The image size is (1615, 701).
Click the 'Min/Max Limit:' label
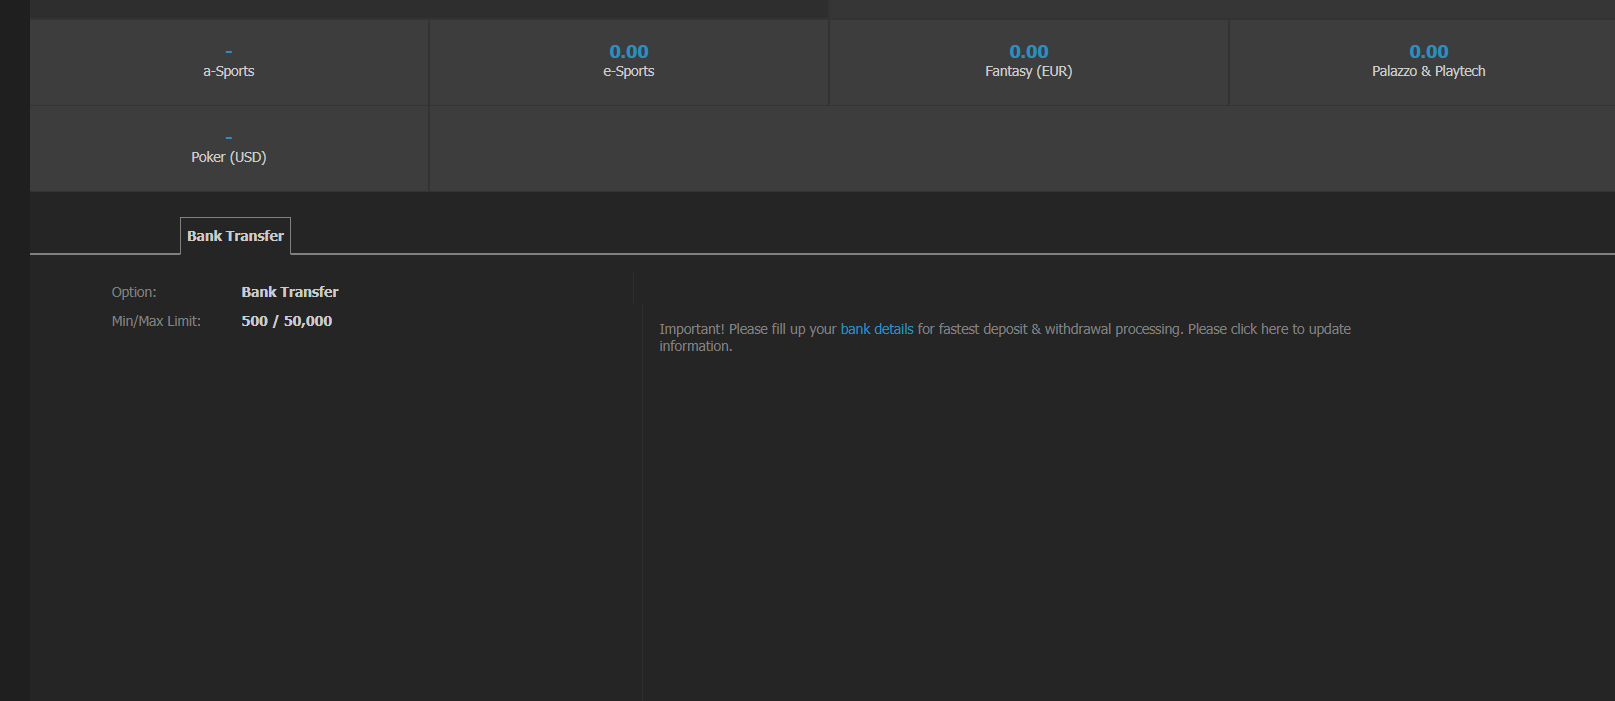(x=156, y=321)
